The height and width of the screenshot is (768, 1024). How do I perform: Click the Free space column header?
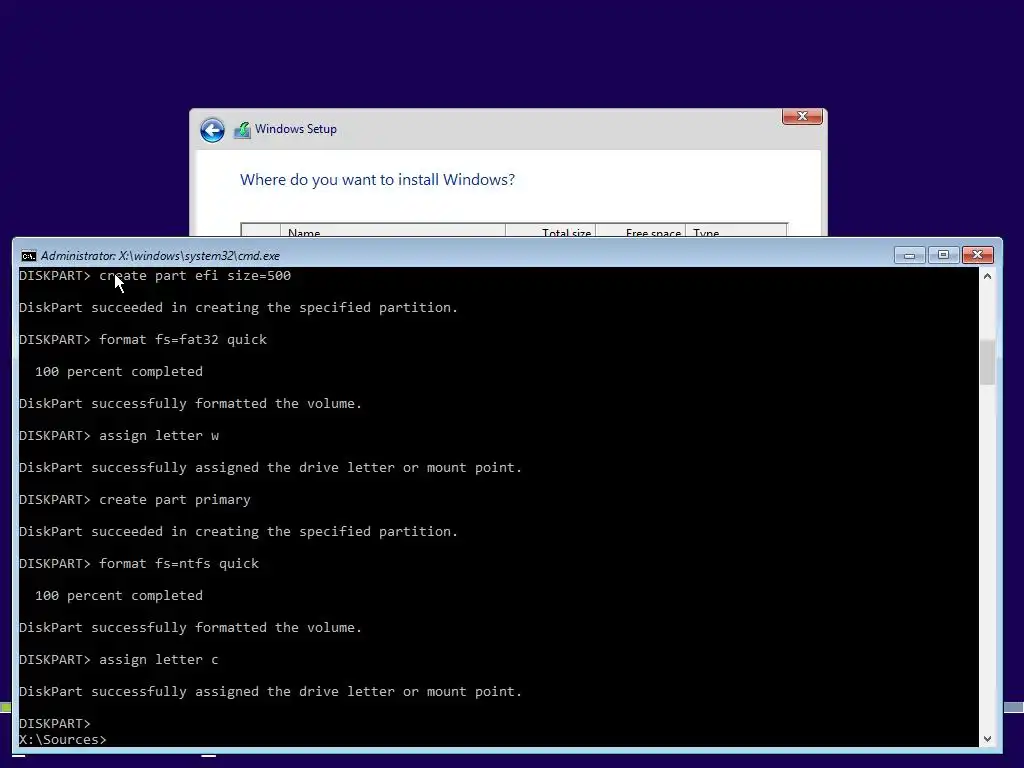(x=641, y=232)
